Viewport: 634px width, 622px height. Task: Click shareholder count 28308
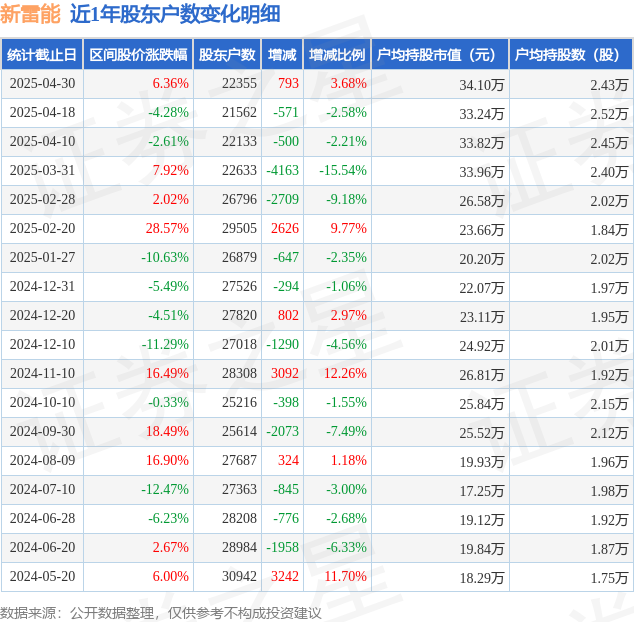tap(239, 374)
